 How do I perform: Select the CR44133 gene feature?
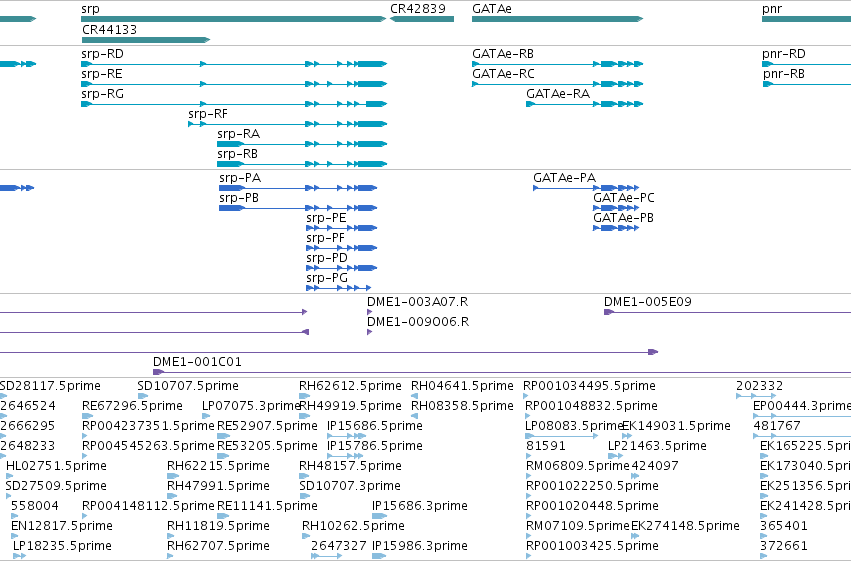coord(145,40)
